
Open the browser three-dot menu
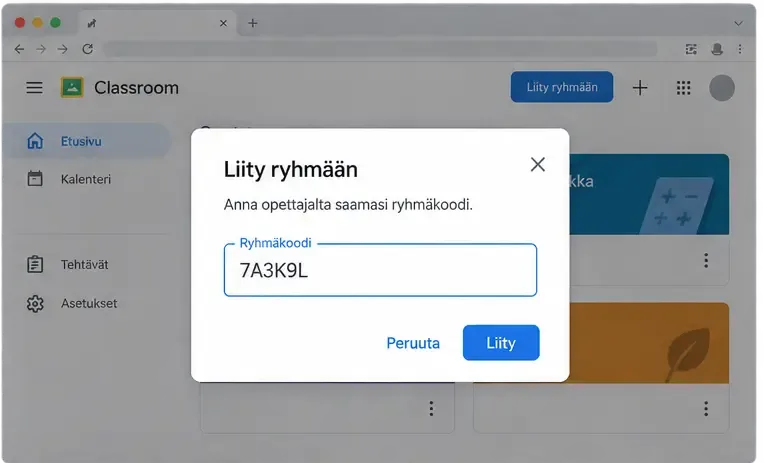(740, 49)
